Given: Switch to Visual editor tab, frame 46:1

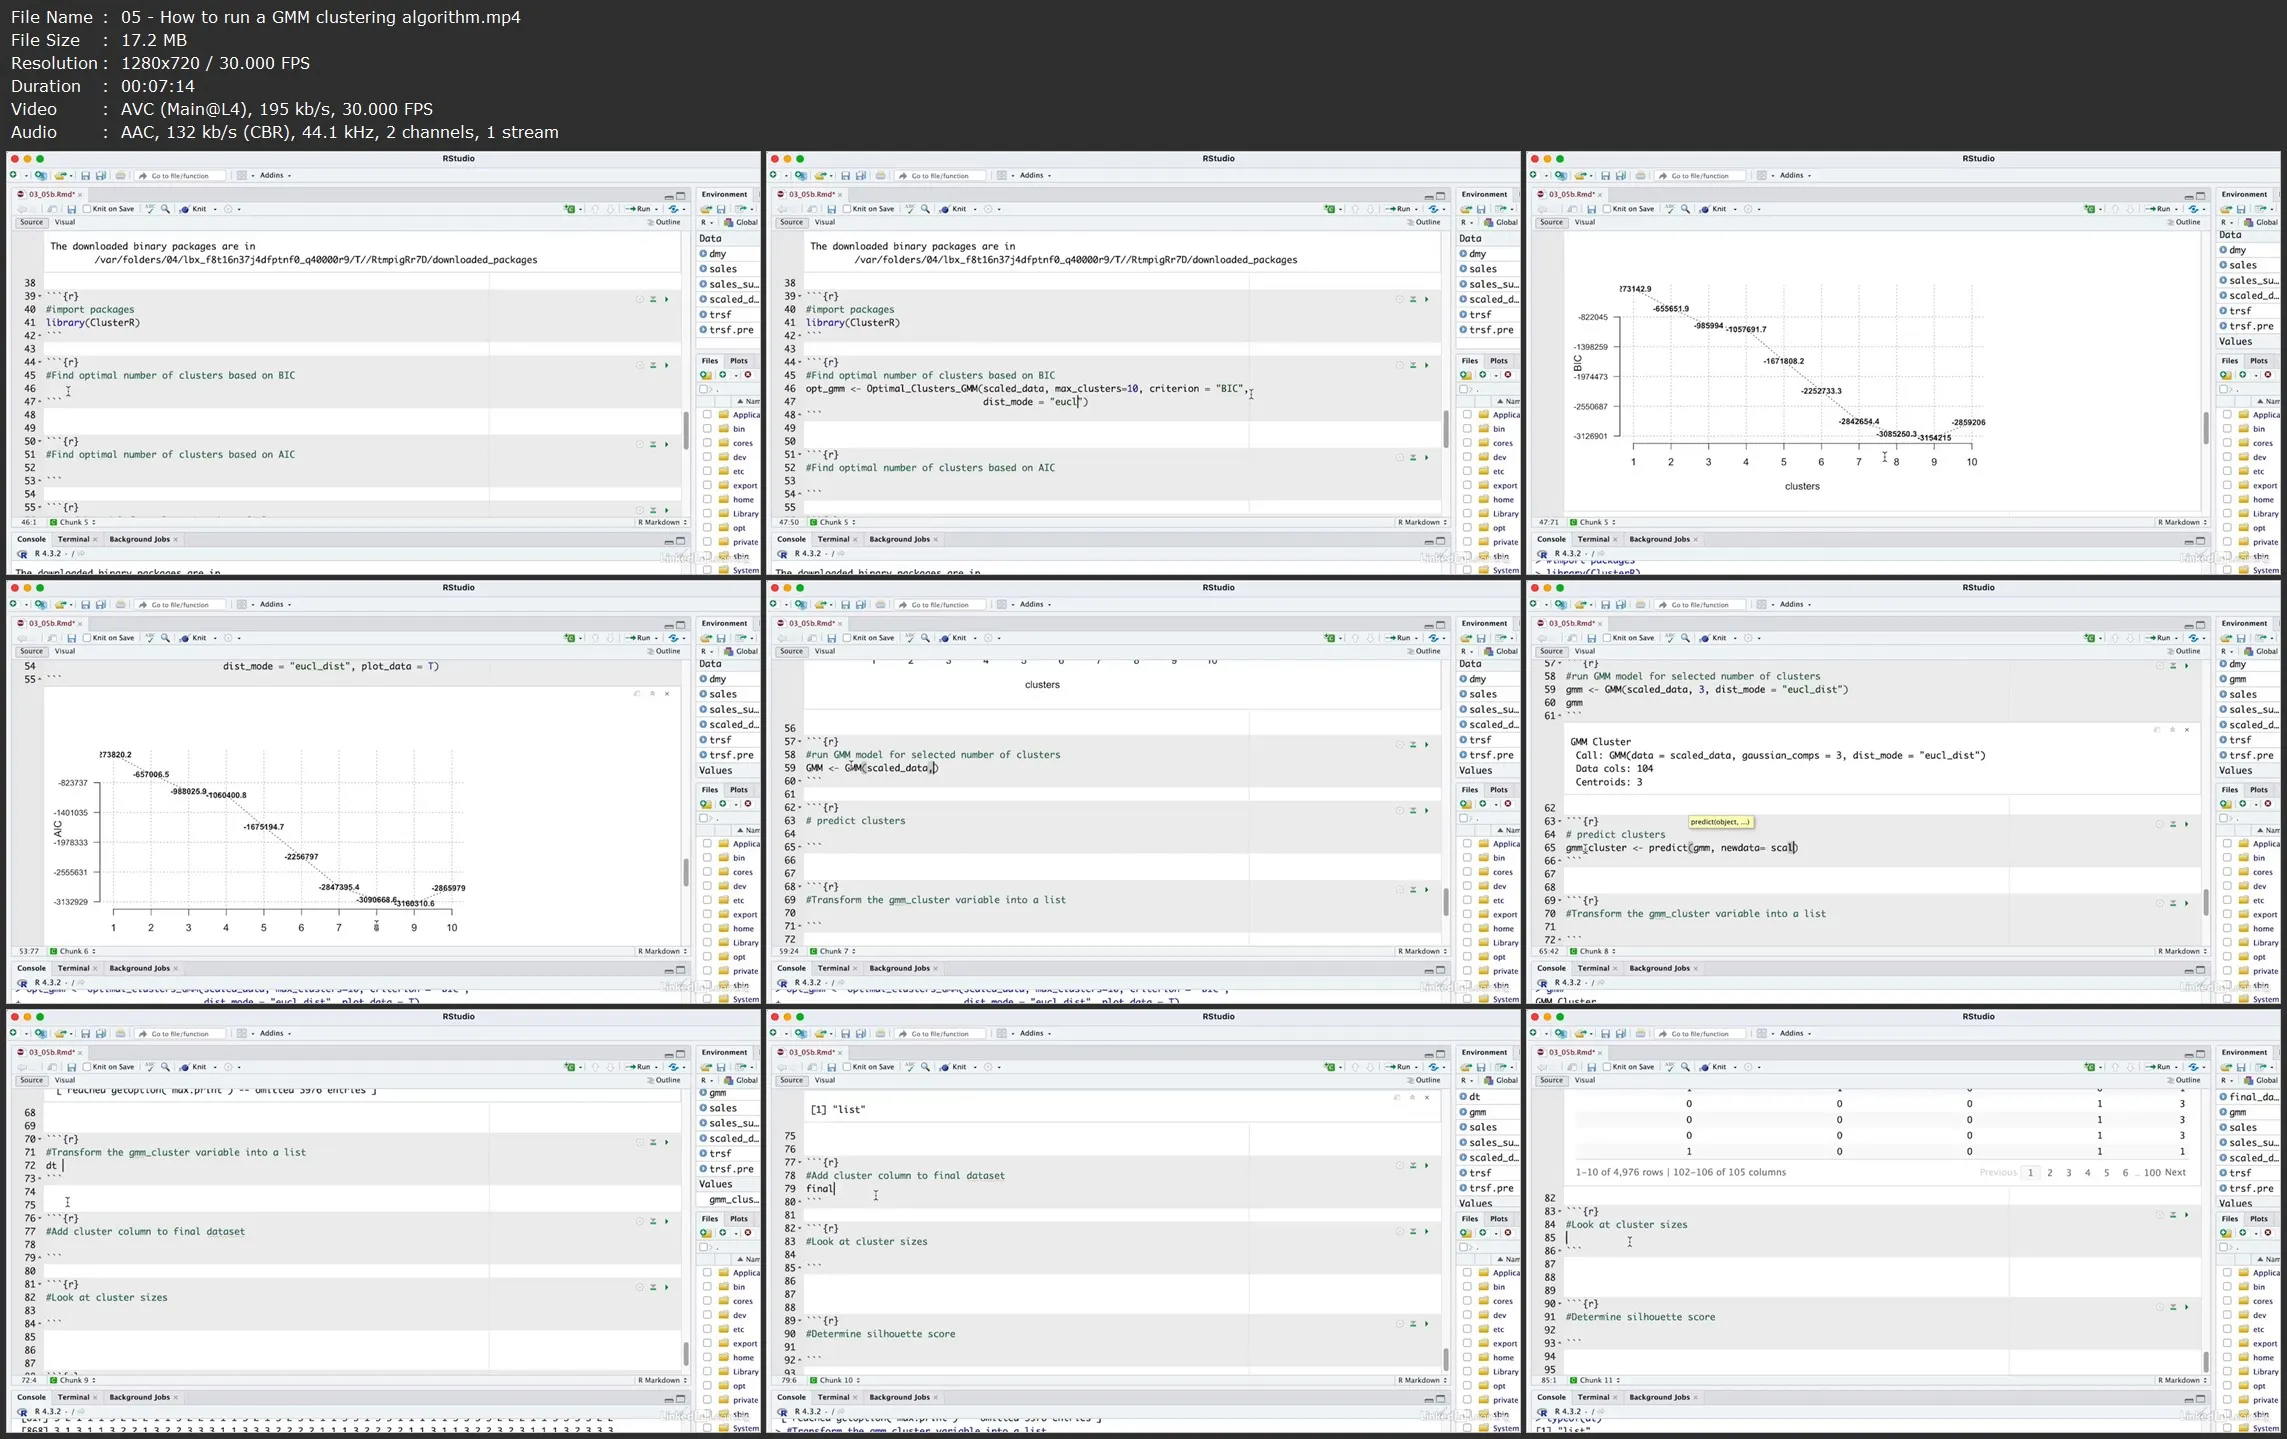Looking at the screenshot, I should (65, 222).
